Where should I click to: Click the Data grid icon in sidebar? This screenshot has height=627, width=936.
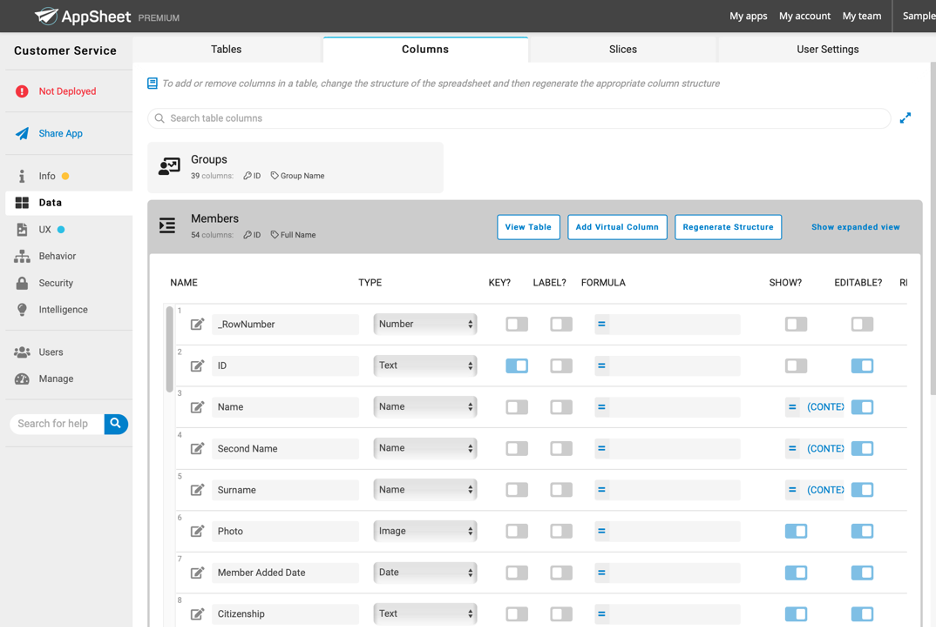point(22,203)
